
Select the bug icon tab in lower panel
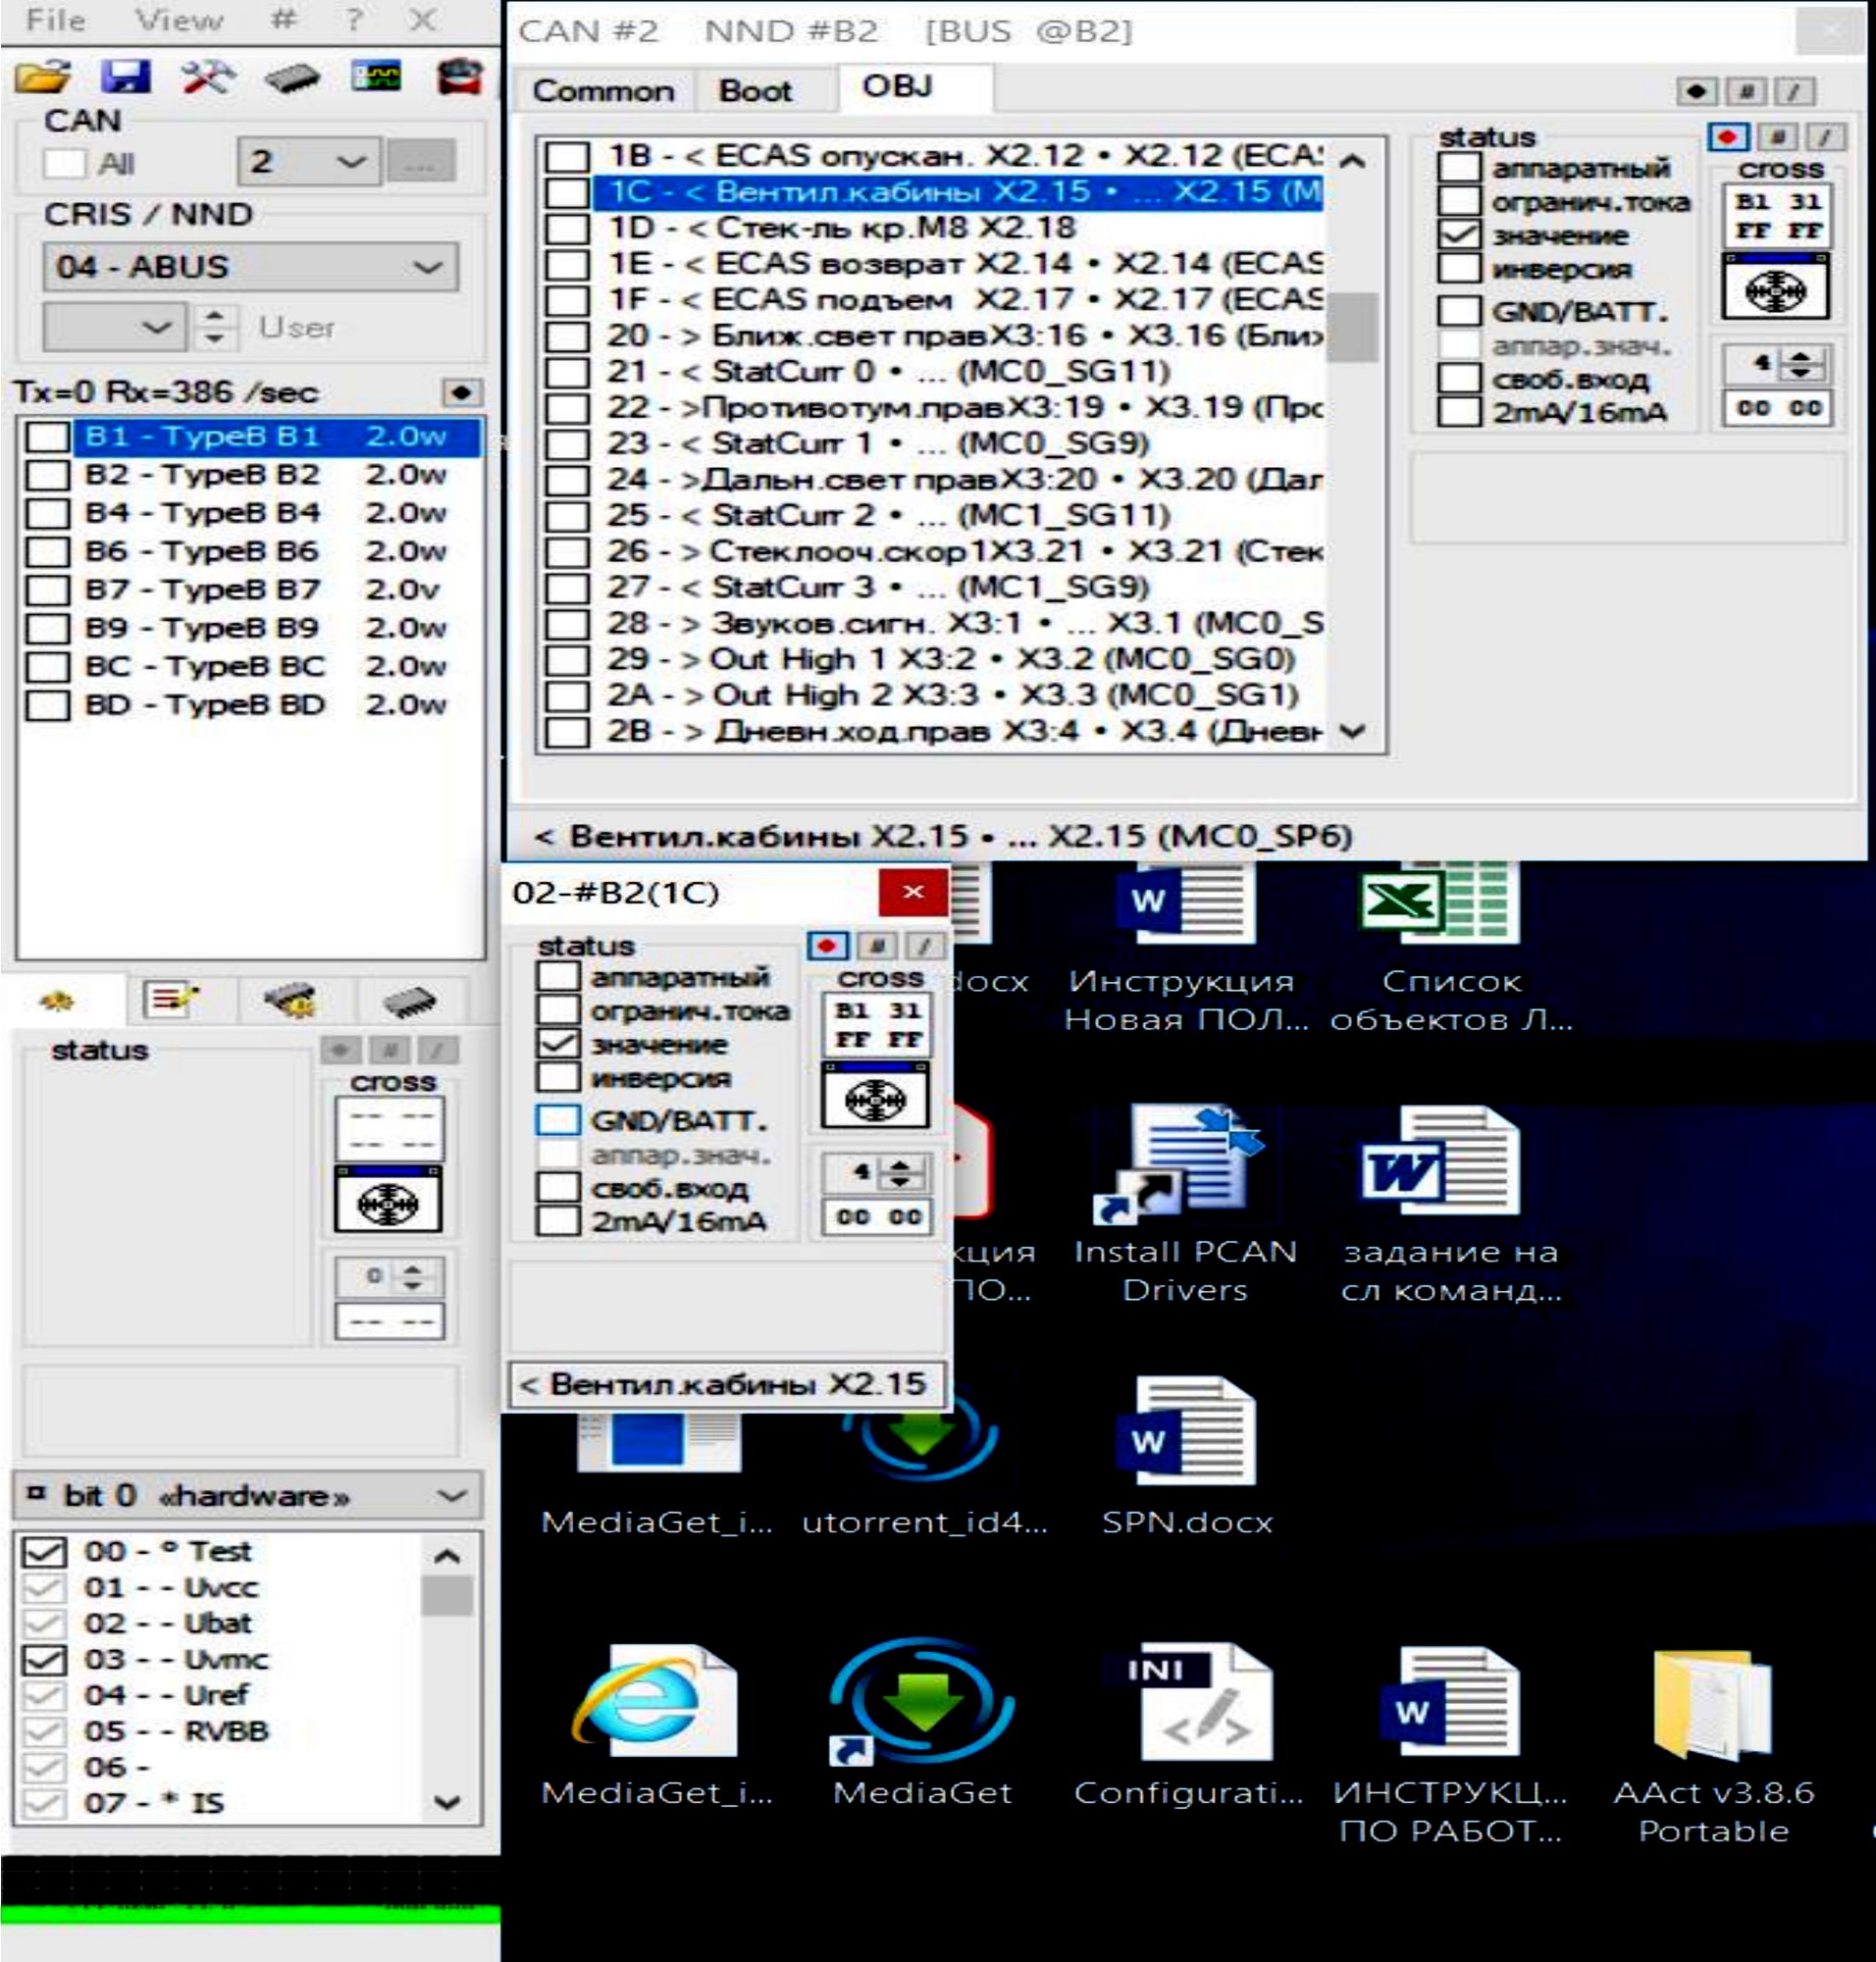(x=57, y=1000)
